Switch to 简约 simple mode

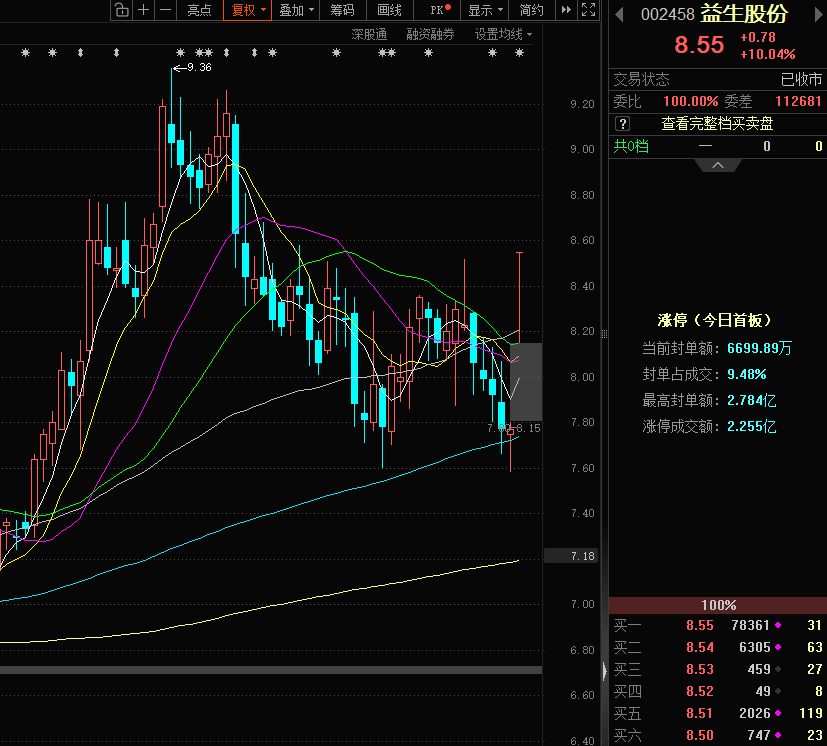tap(532, 10)
